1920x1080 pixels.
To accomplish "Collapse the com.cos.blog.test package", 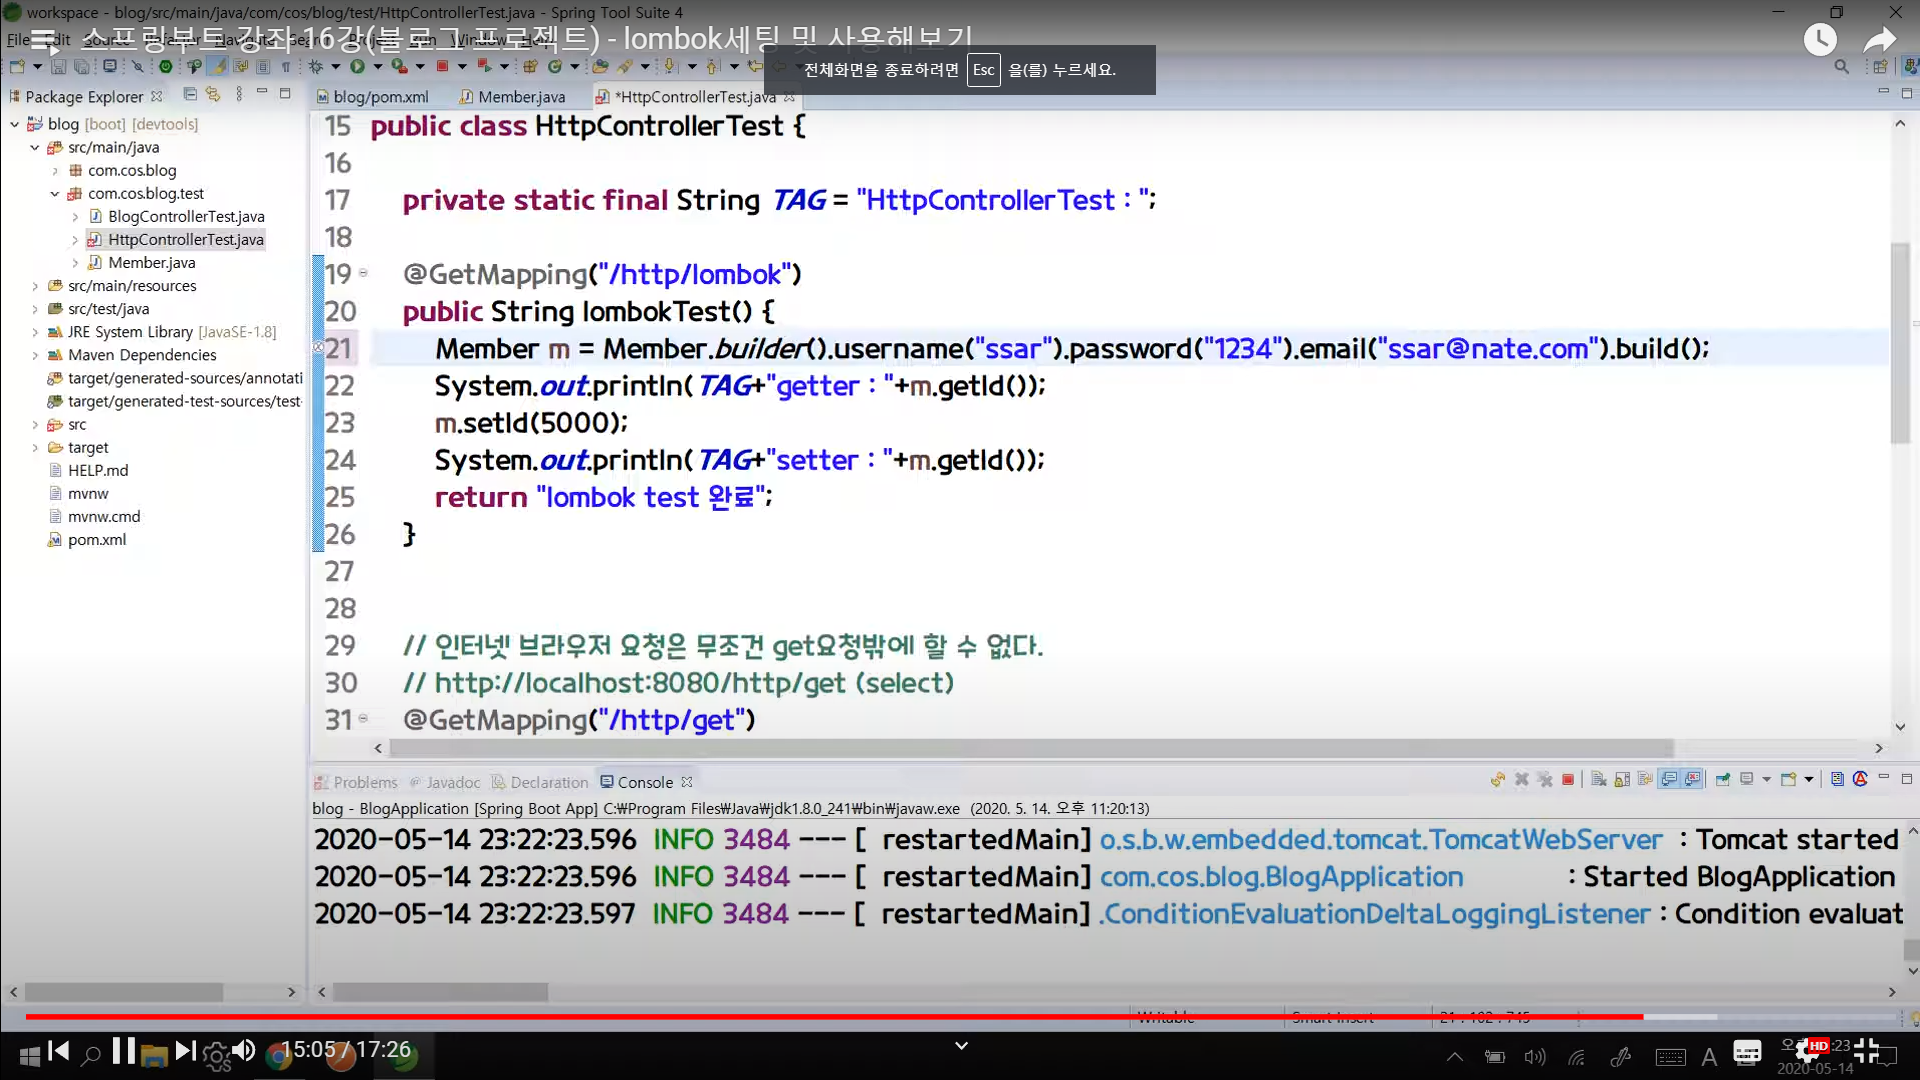I will [x=55, y=194].
